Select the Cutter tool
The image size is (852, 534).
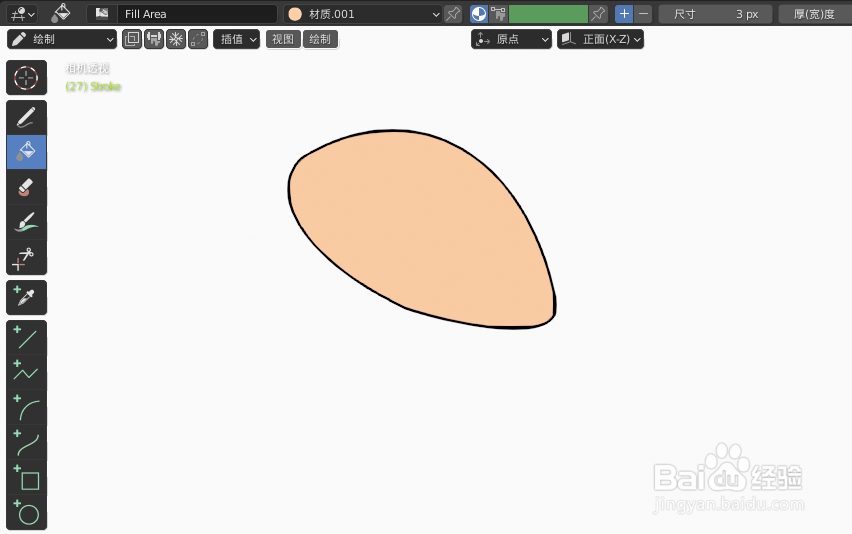tap(26, 257)
